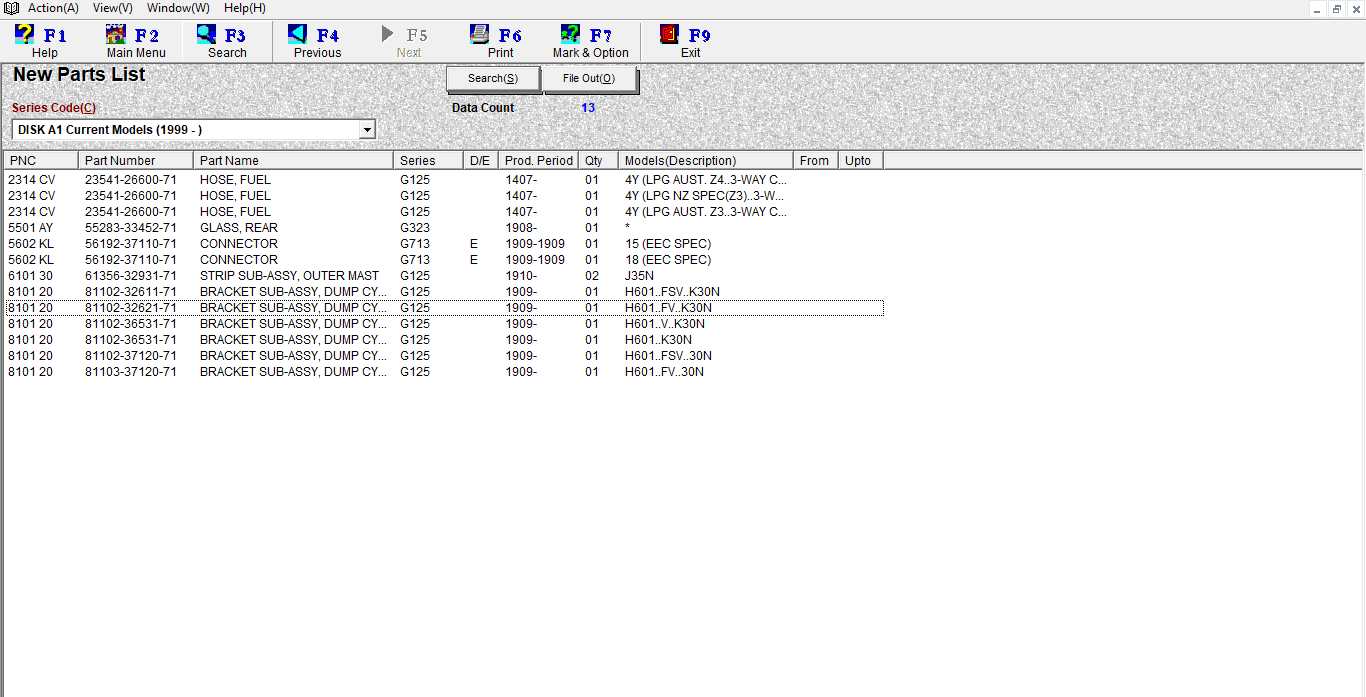
Task: Click the F3 Search magnifier icon
Action: (x=207, y=35)
